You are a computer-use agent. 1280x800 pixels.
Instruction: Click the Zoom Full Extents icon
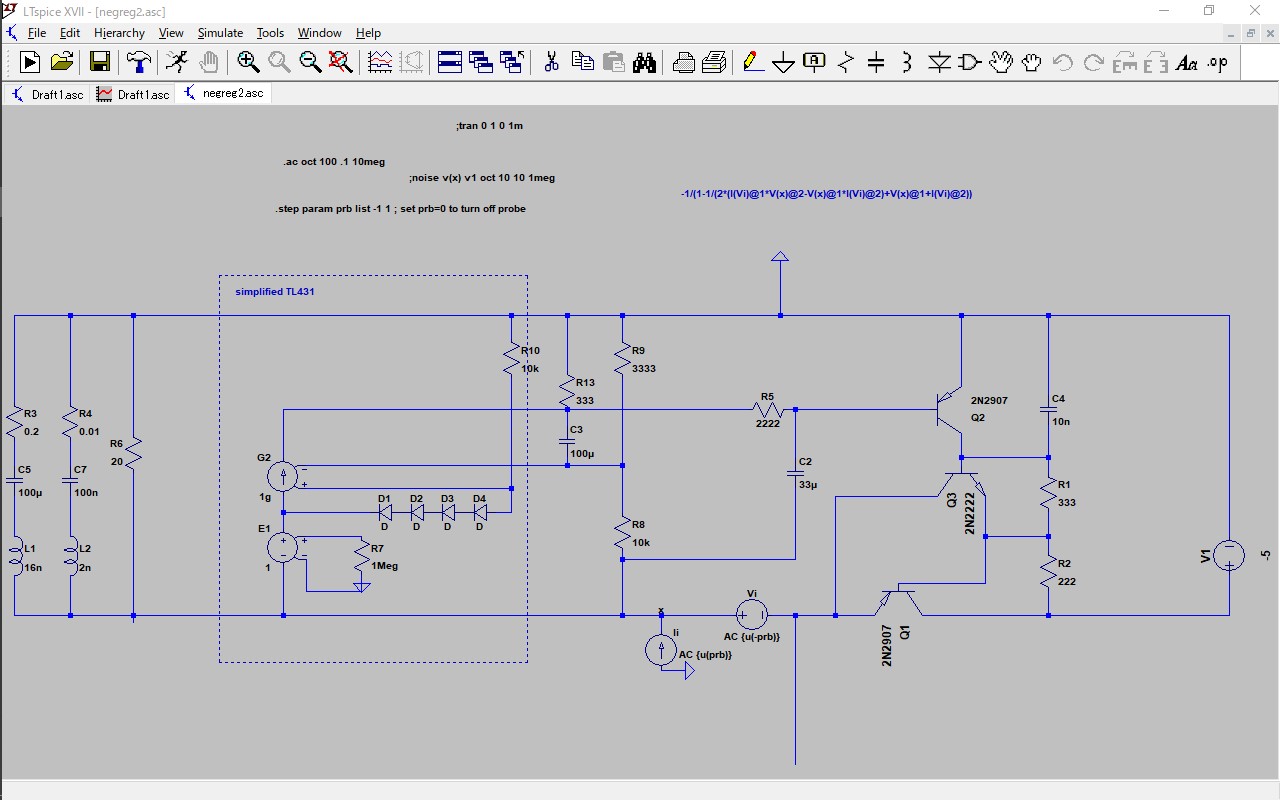pos(341,62)
